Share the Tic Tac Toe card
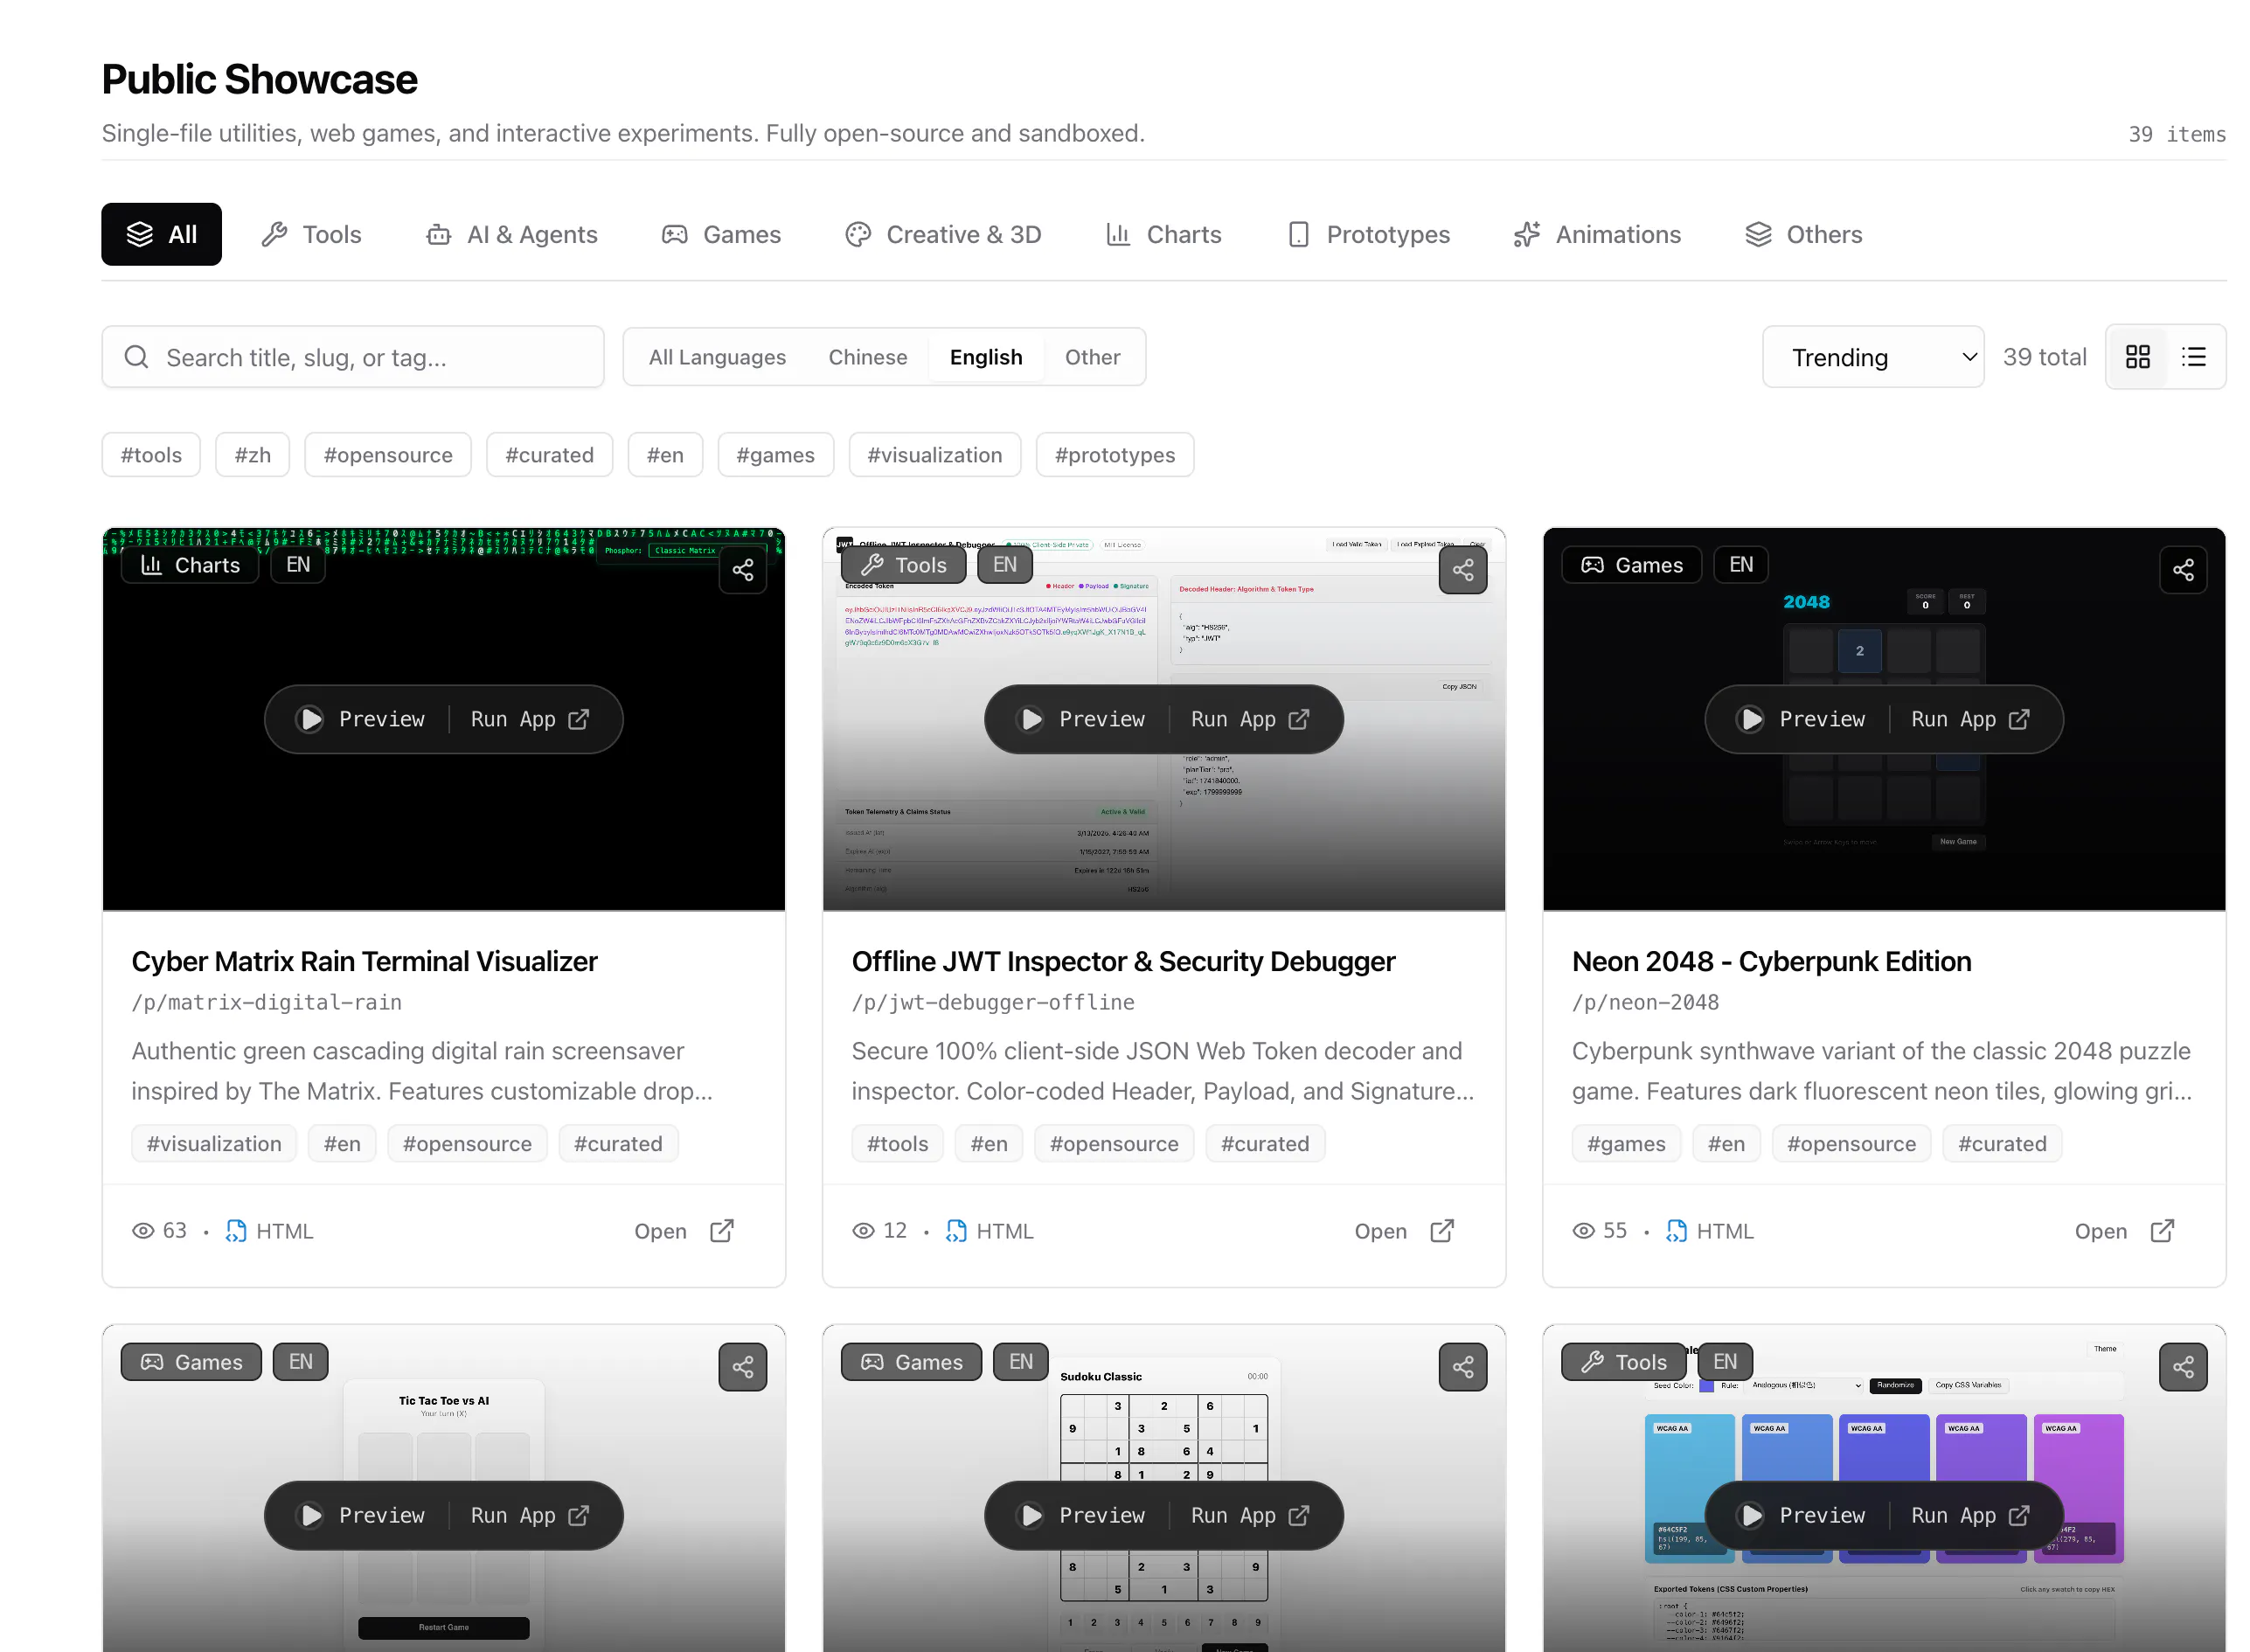The image size is (2250, 1652). (742, 1366)
